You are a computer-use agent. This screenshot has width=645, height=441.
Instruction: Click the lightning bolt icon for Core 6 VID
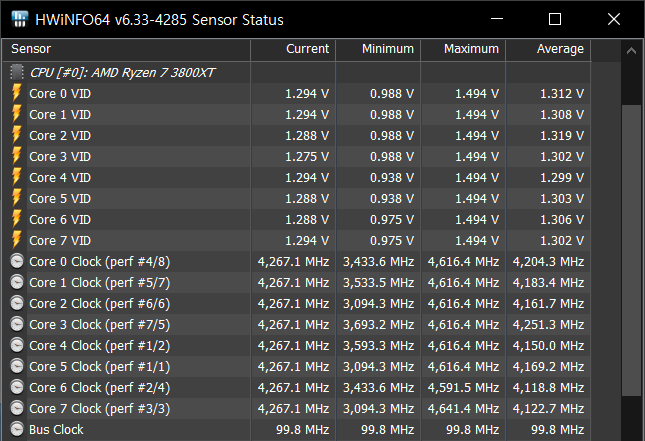click(17, 219)
